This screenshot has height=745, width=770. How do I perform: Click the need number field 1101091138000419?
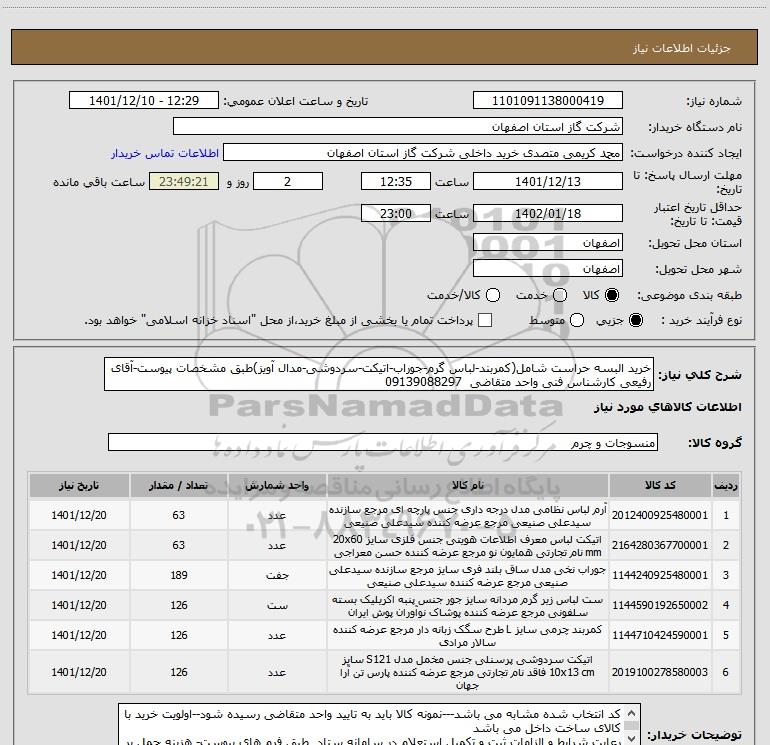point(548,101)
